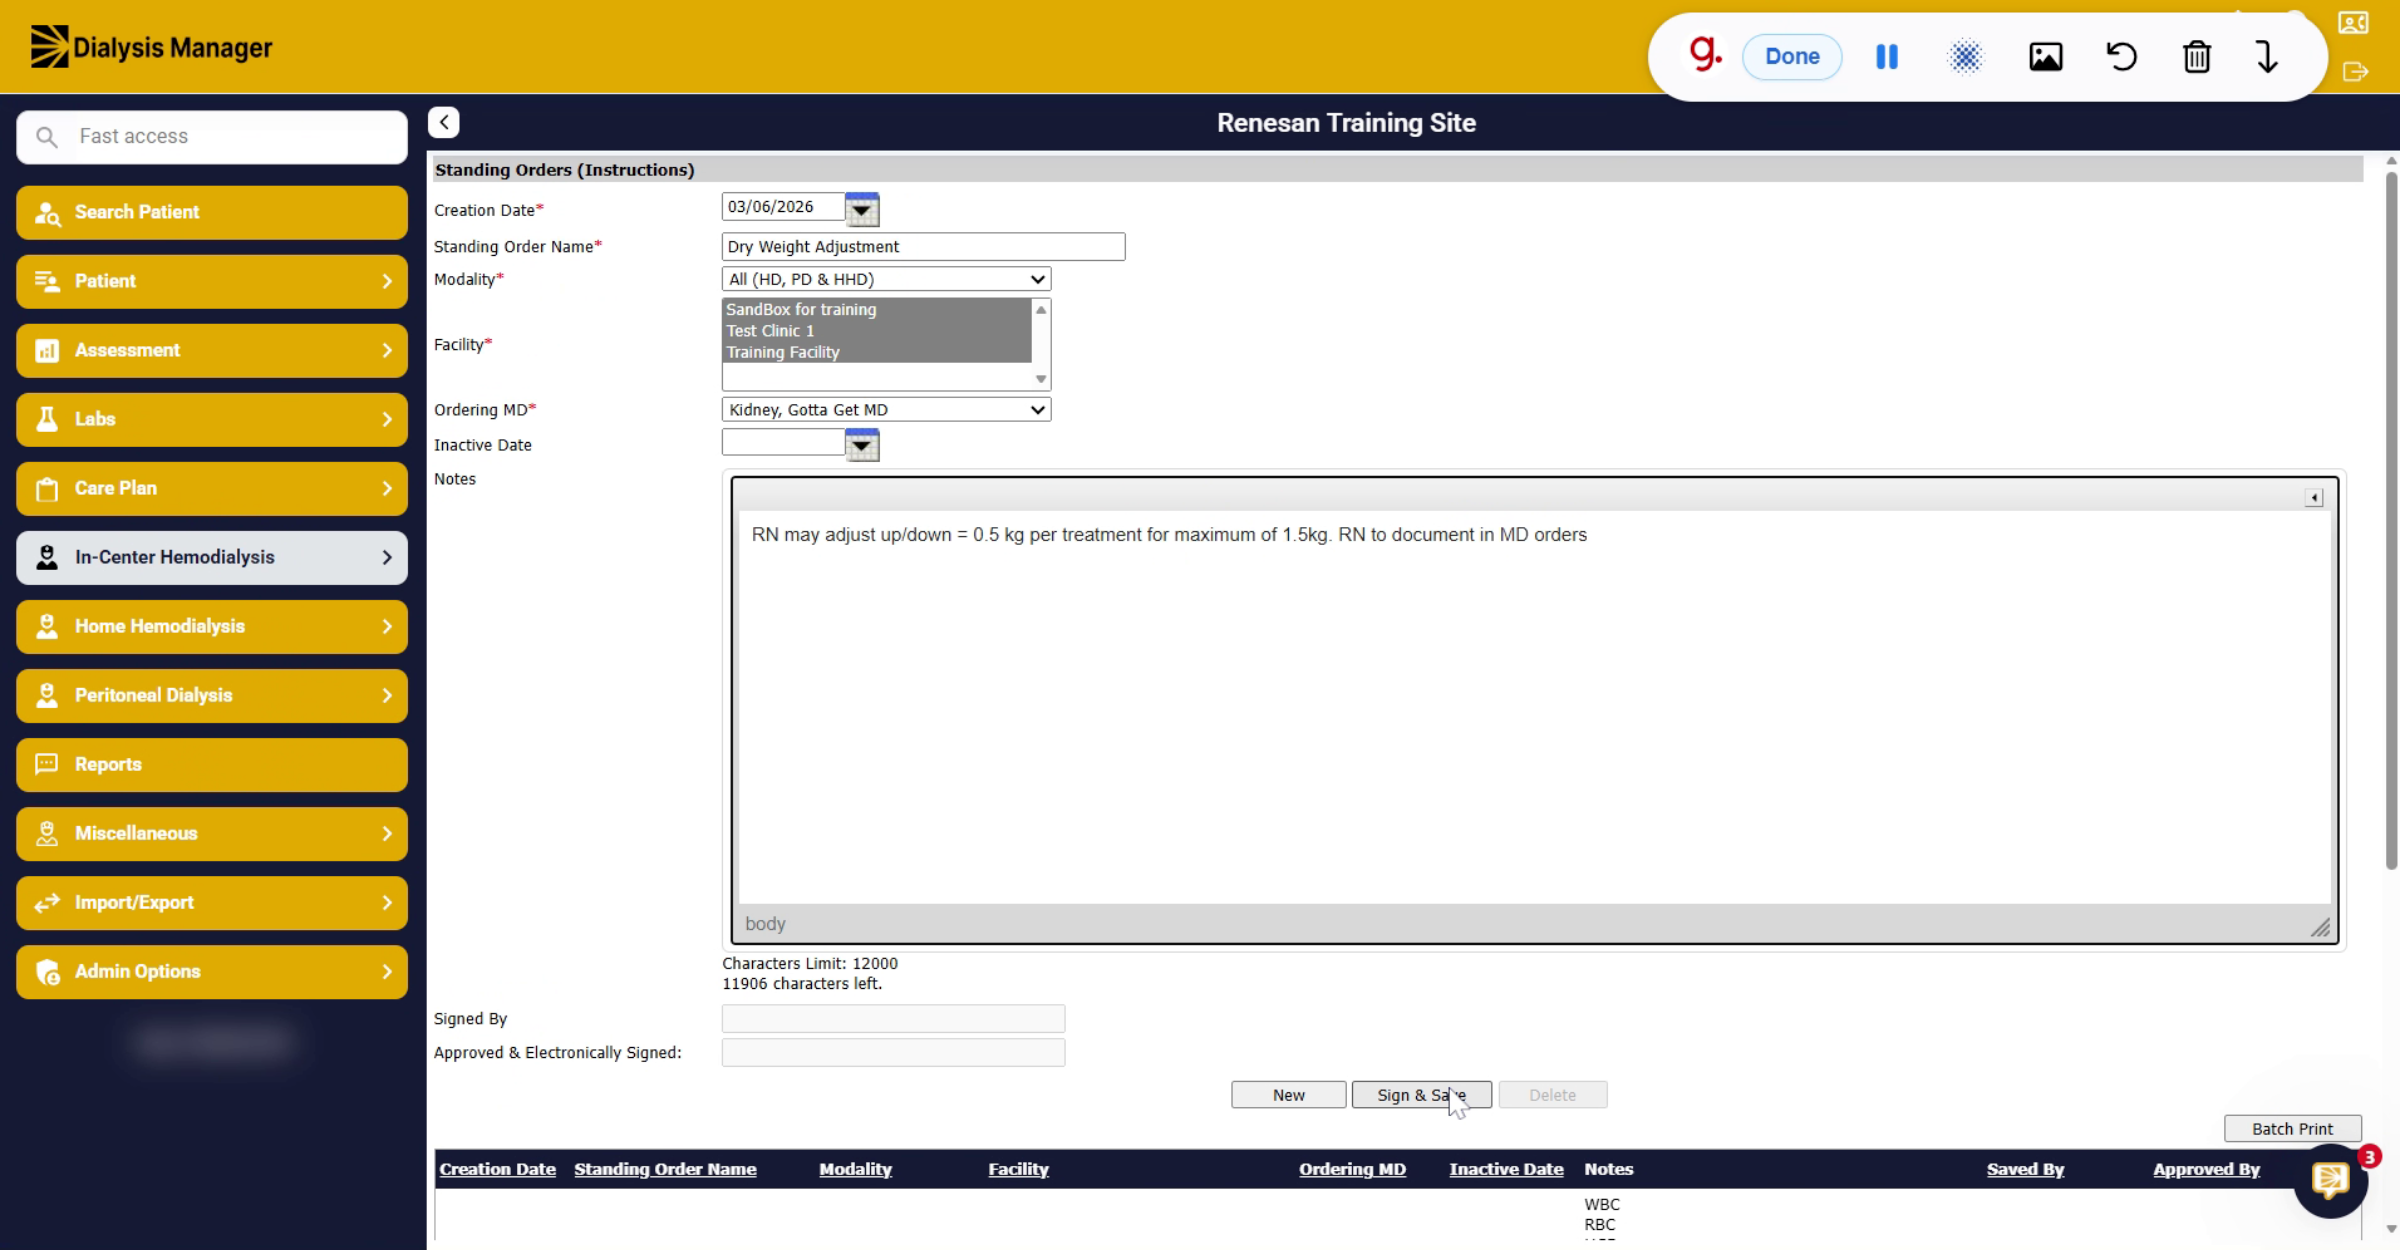Click the logout icon at top right

tap(2355, 72)
